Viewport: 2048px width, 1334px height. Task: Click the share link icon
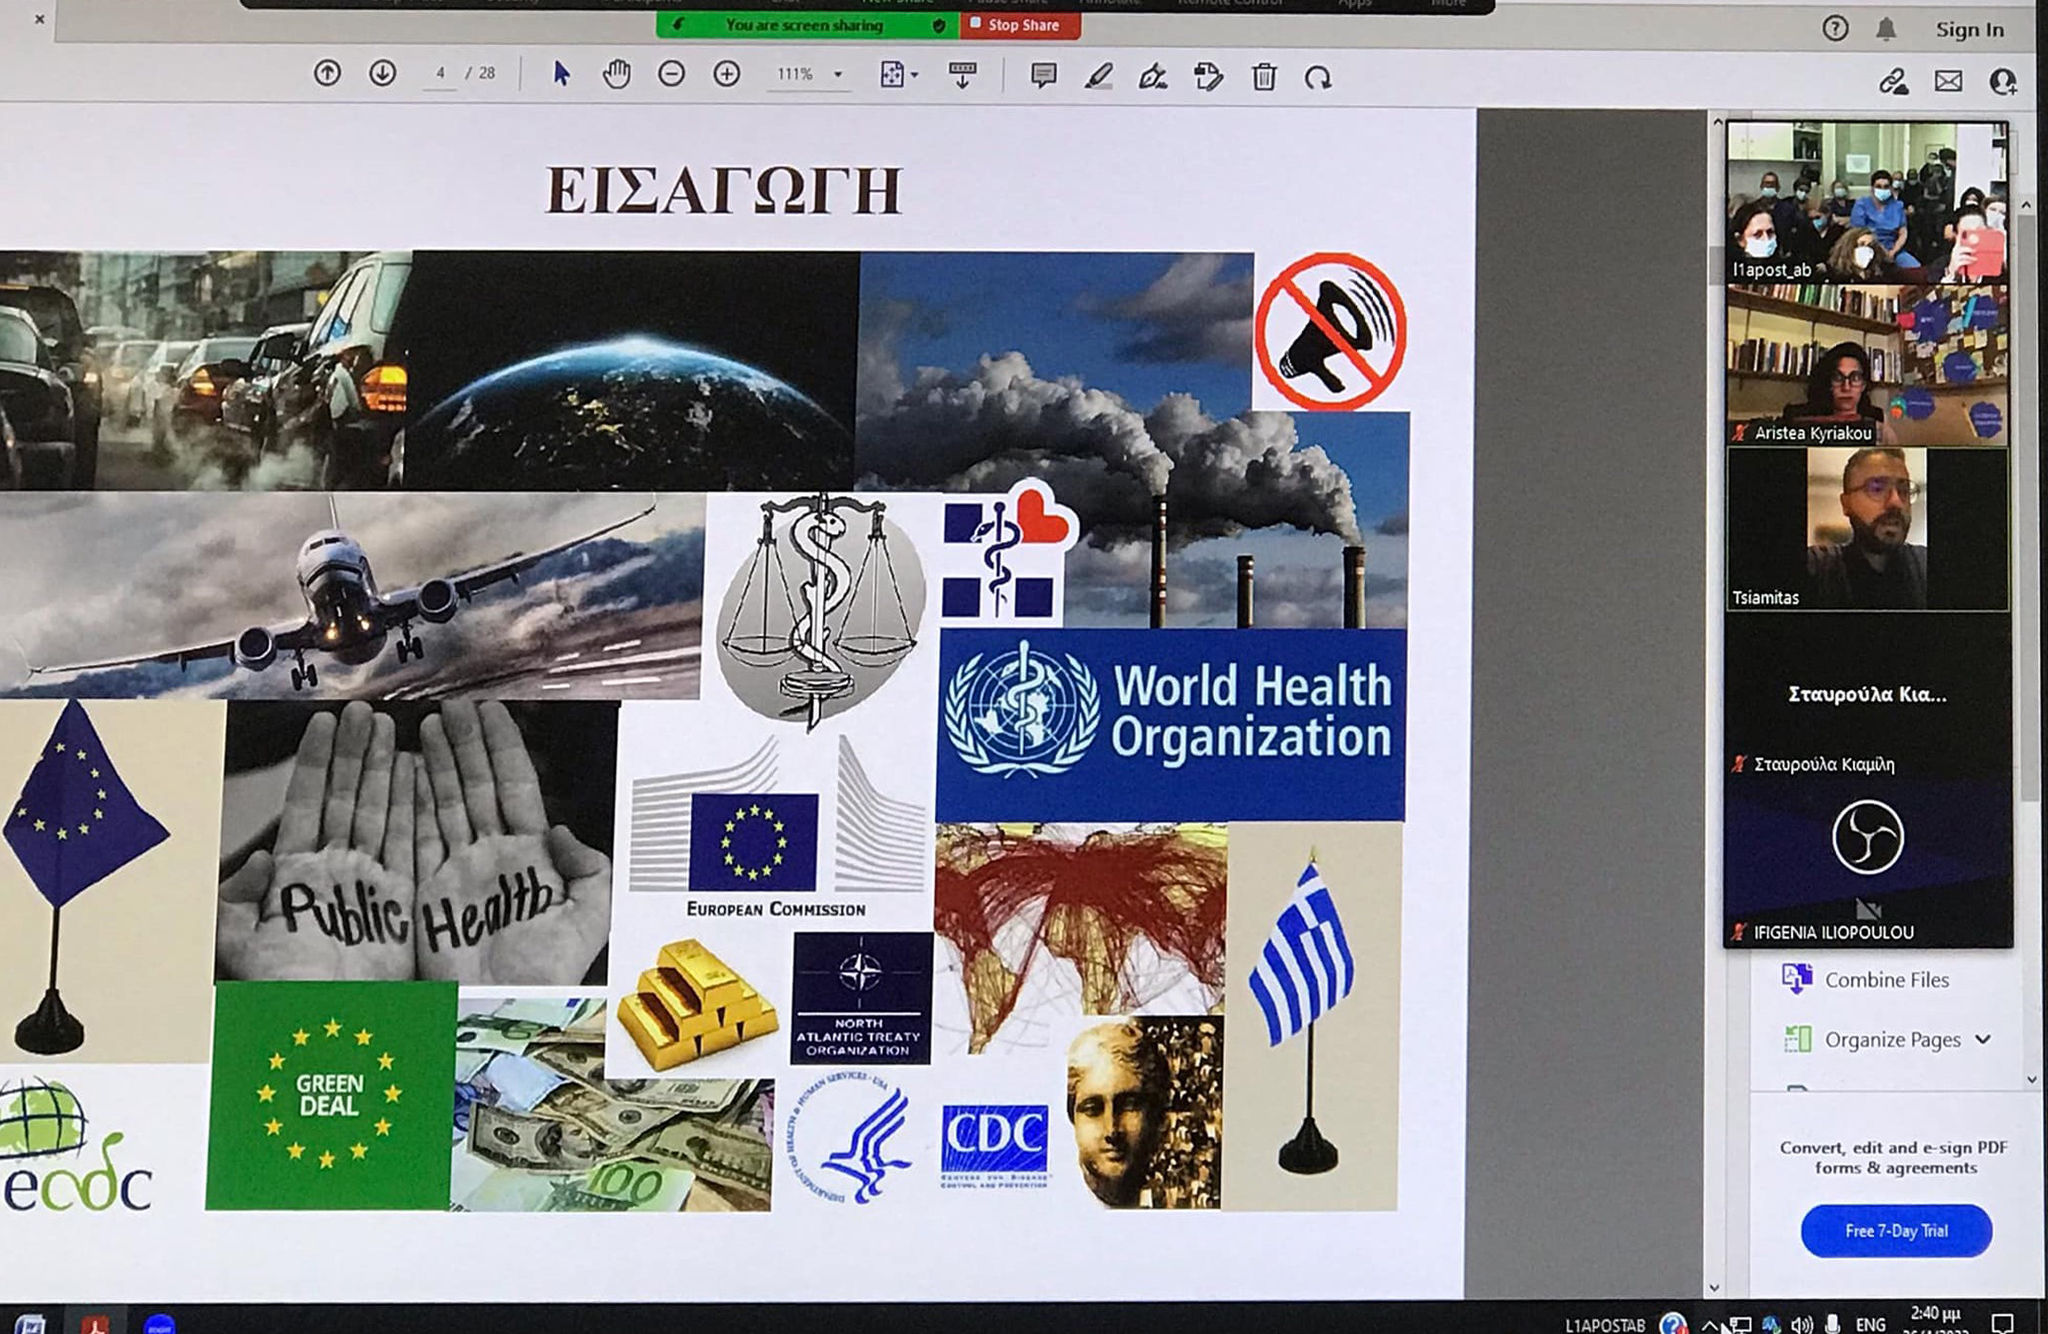click(1893, 81)
